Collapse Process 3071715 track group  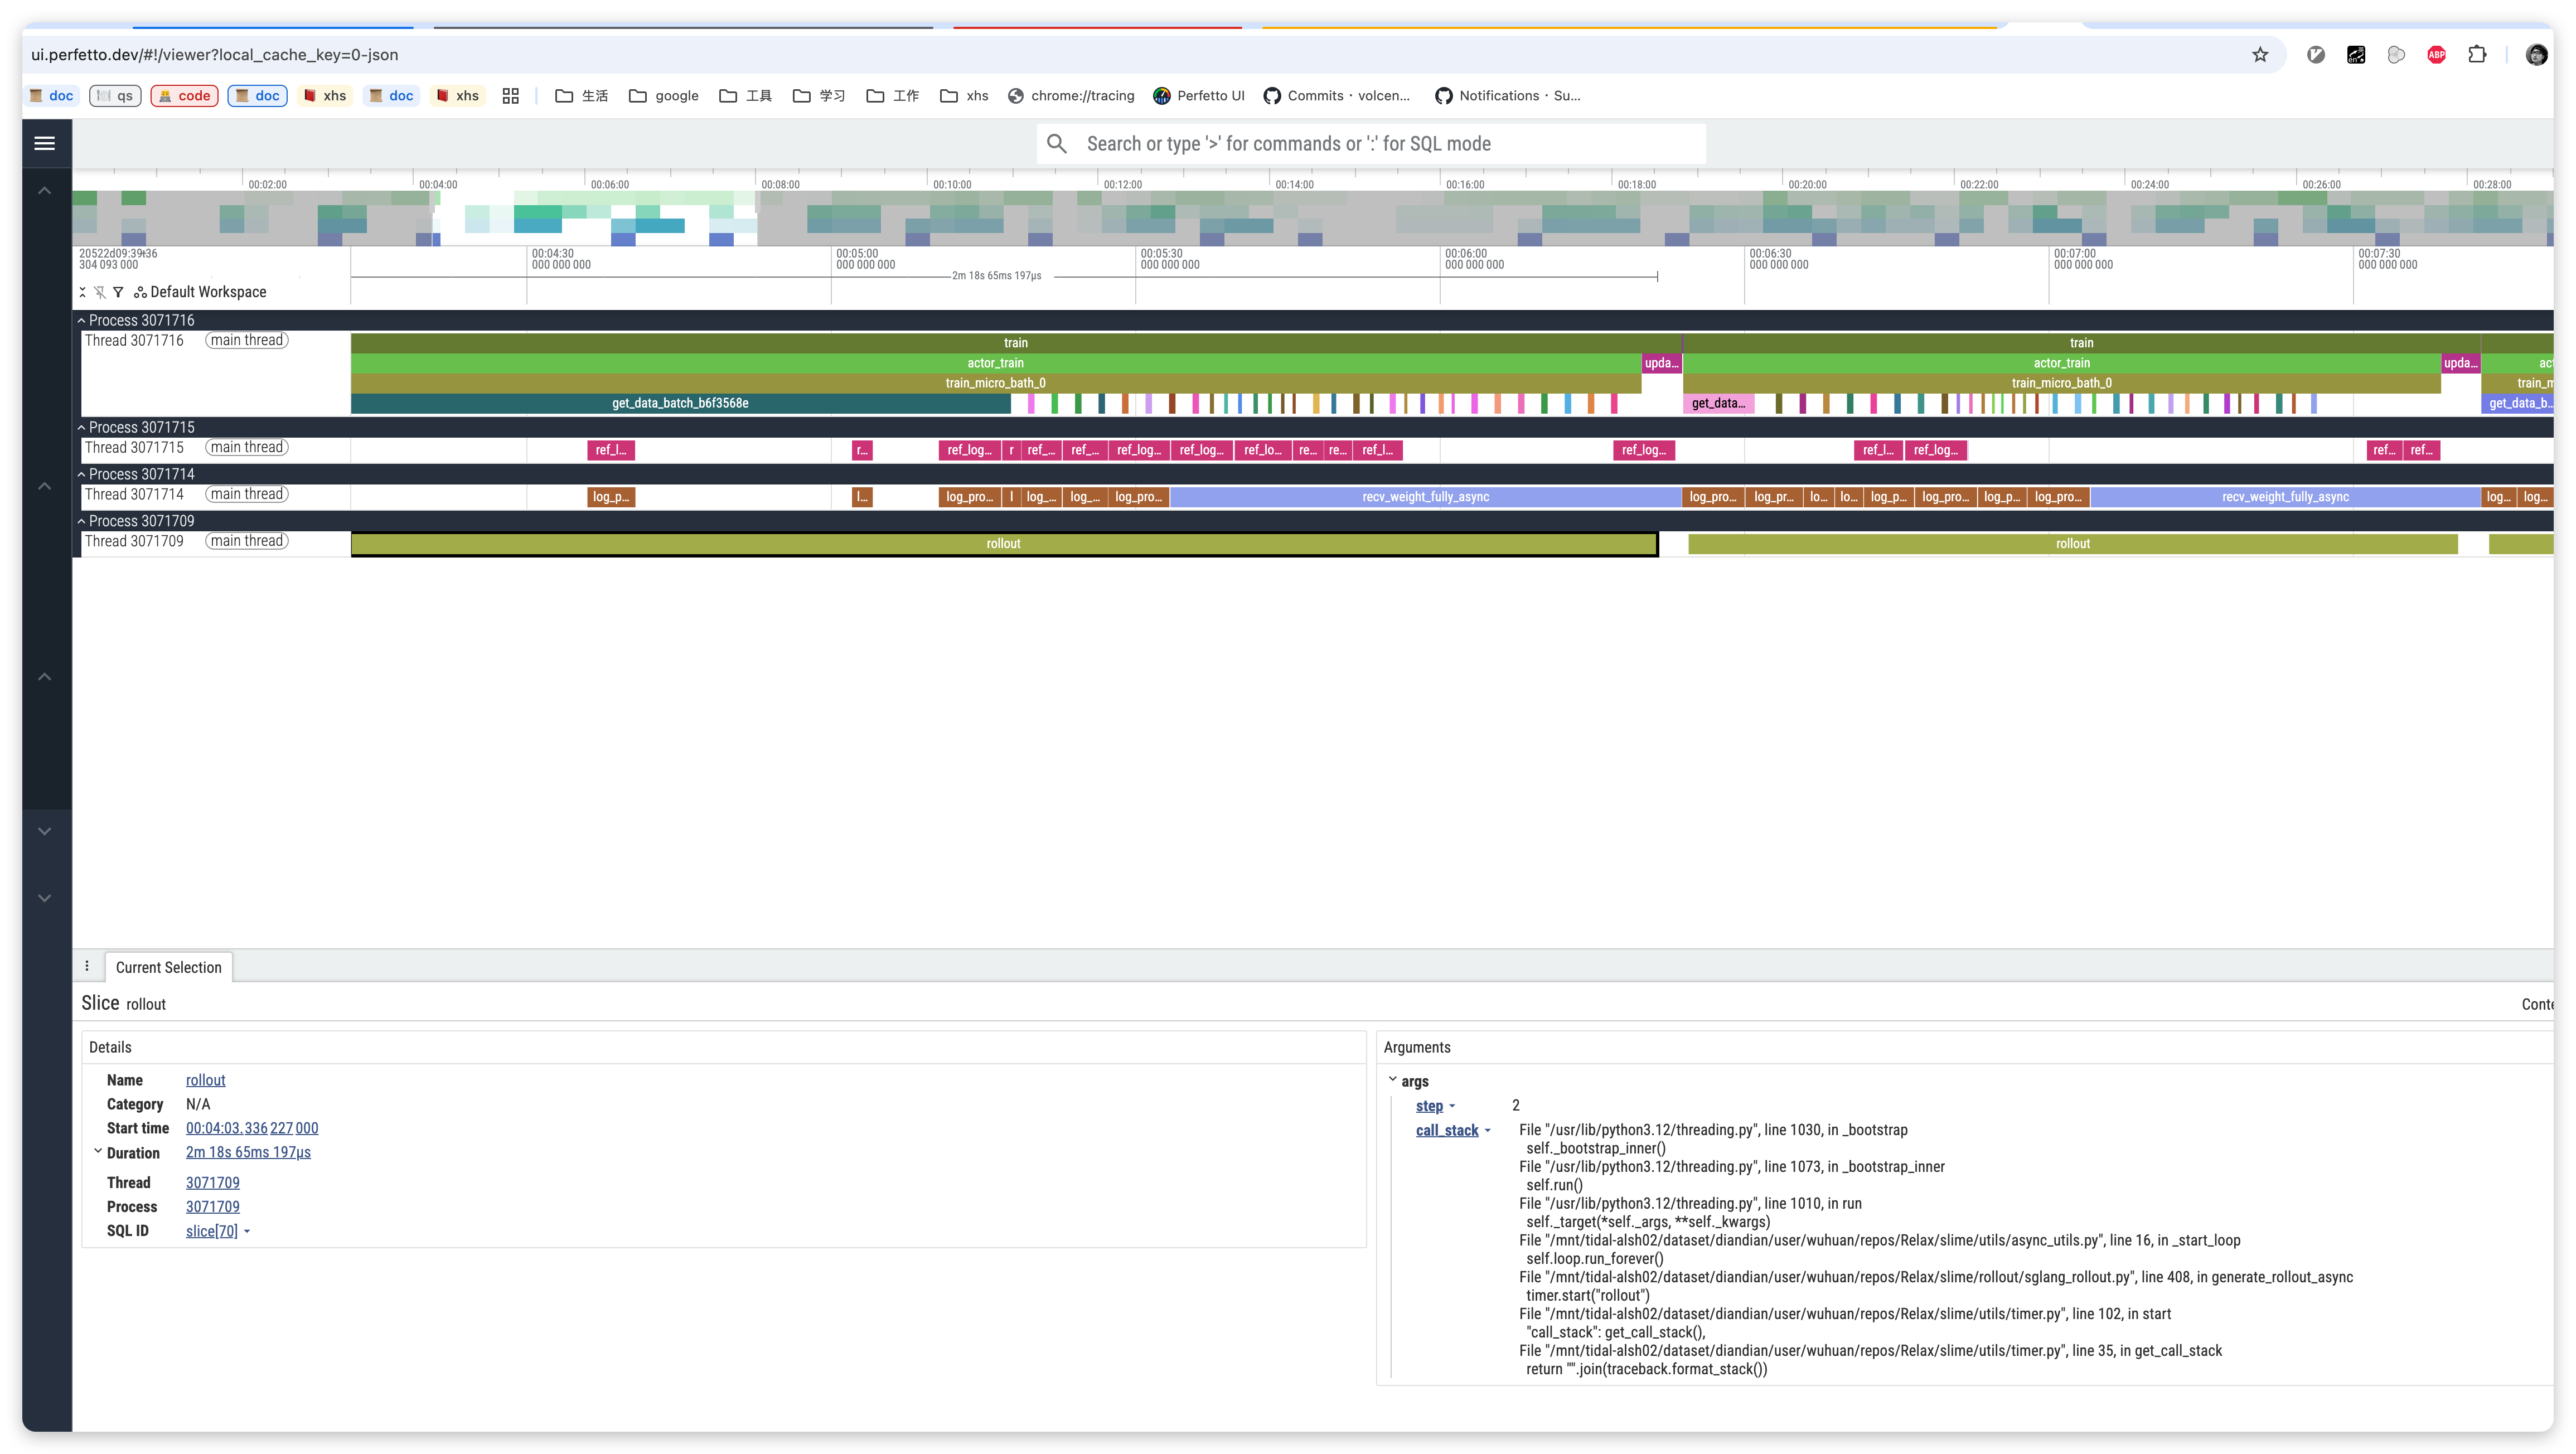(82, 428)
